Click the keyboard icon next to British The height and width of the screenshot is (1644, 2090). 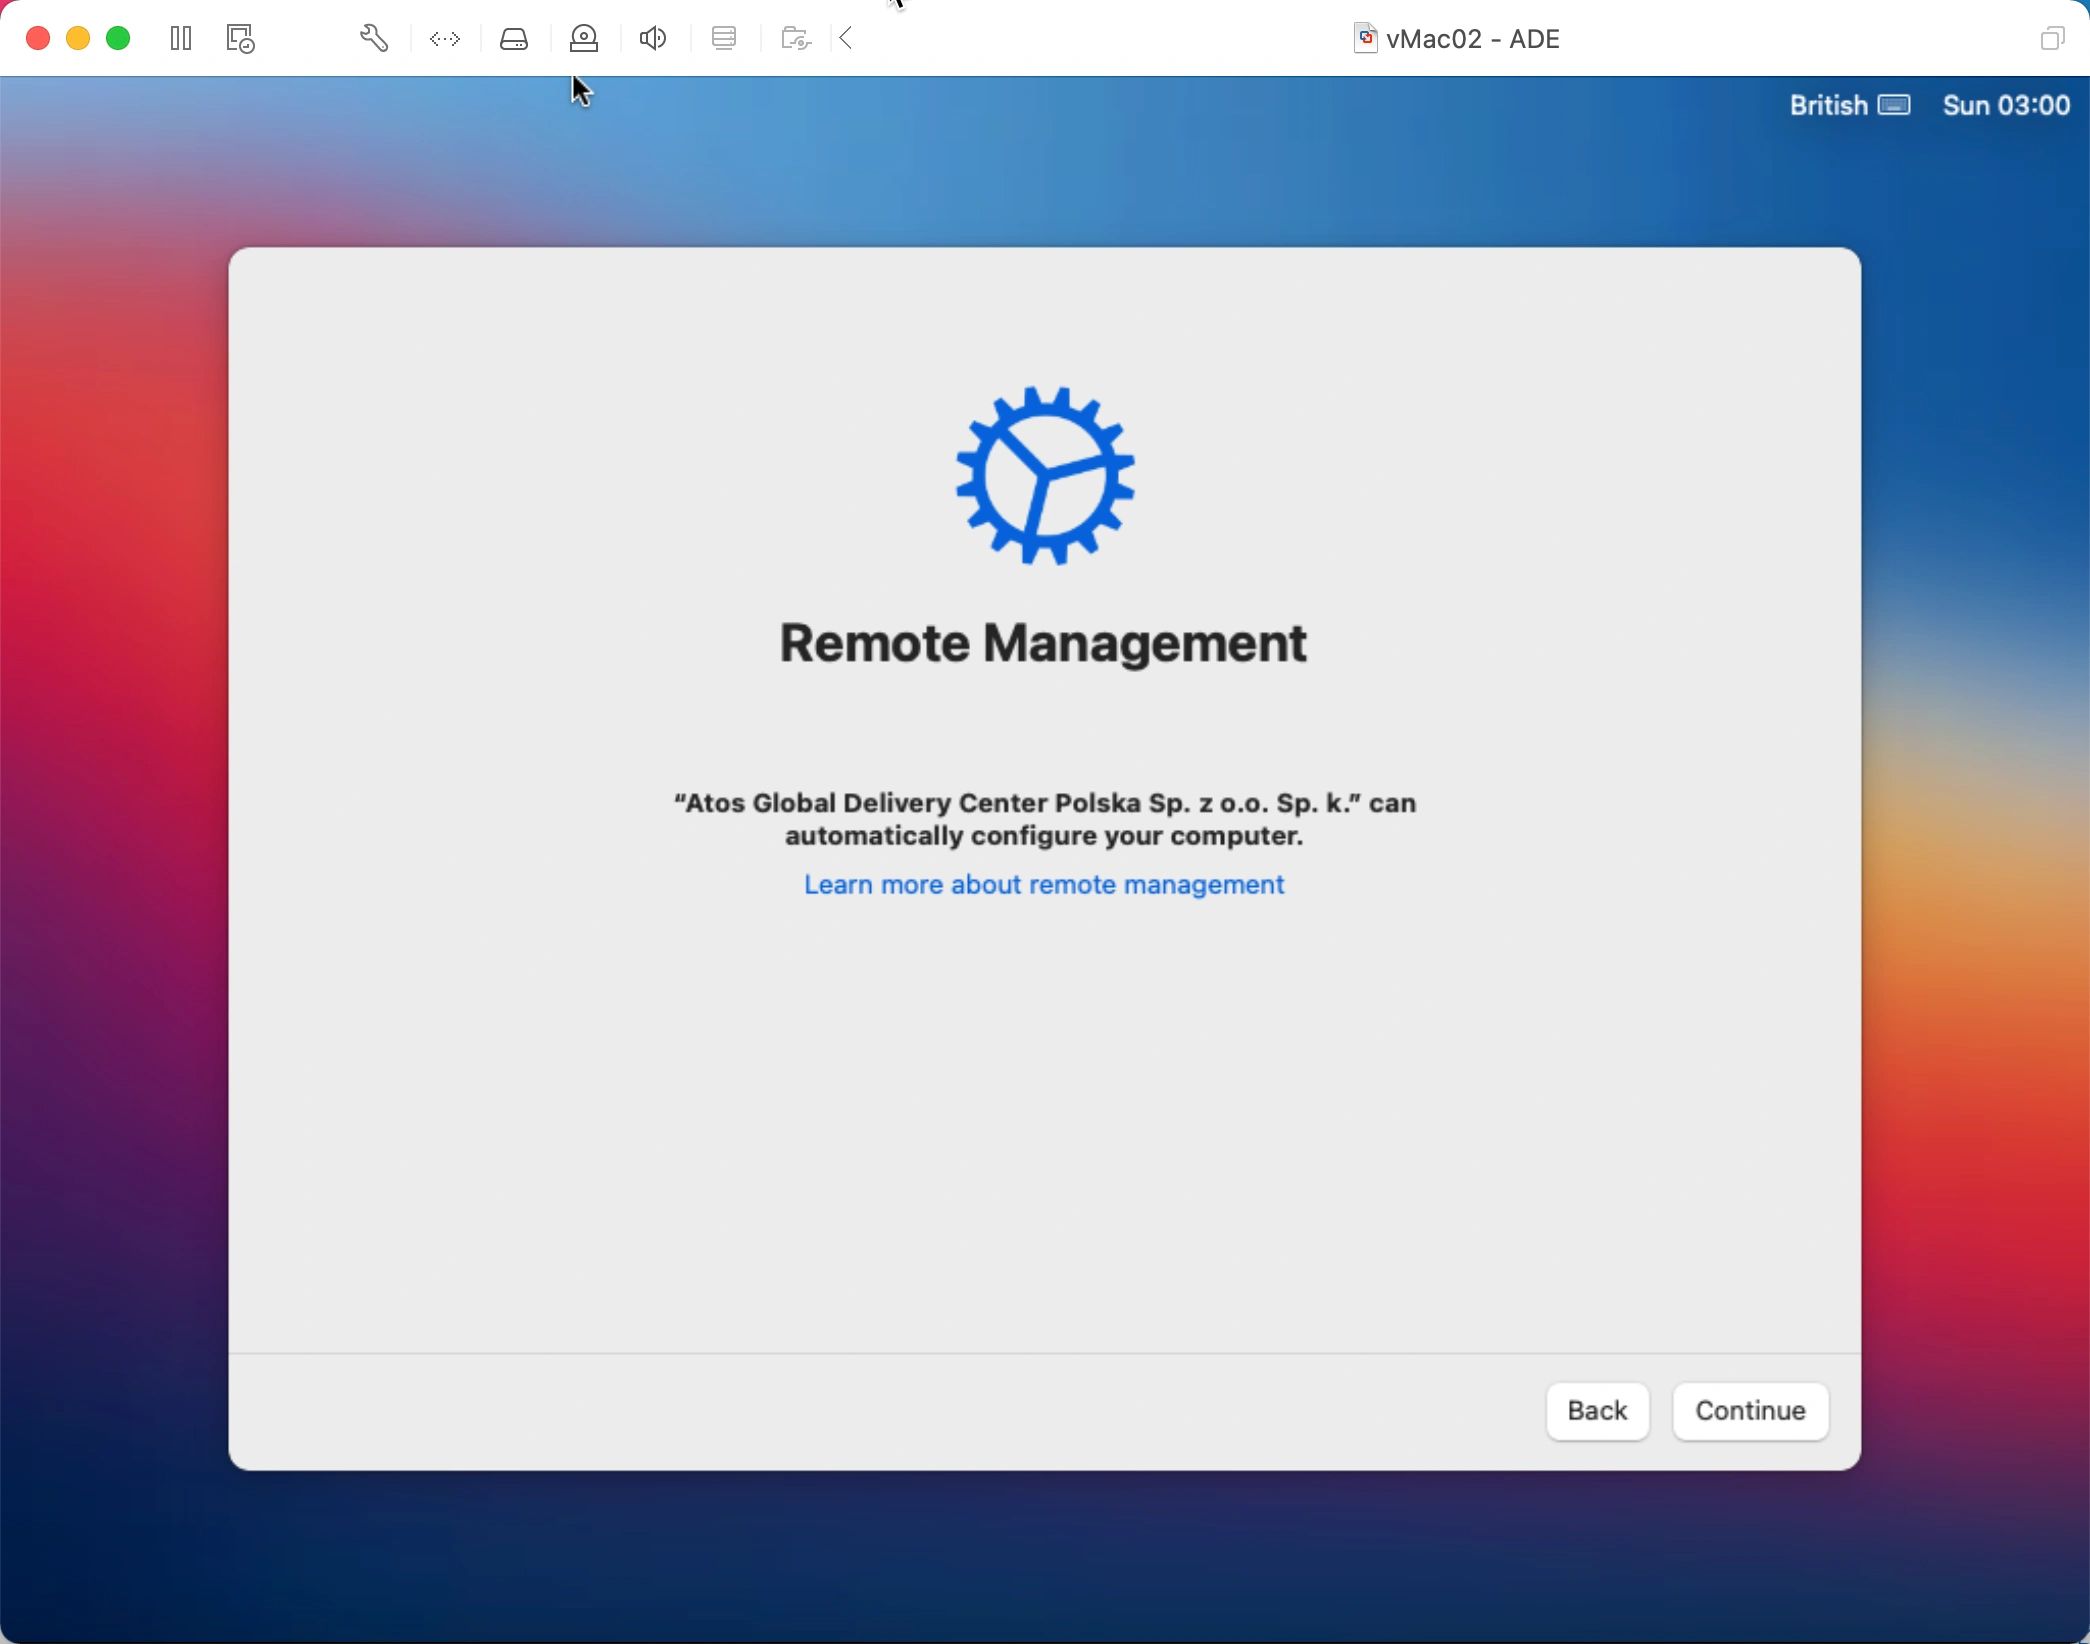pyautogui.click(x=1894, y=105)
